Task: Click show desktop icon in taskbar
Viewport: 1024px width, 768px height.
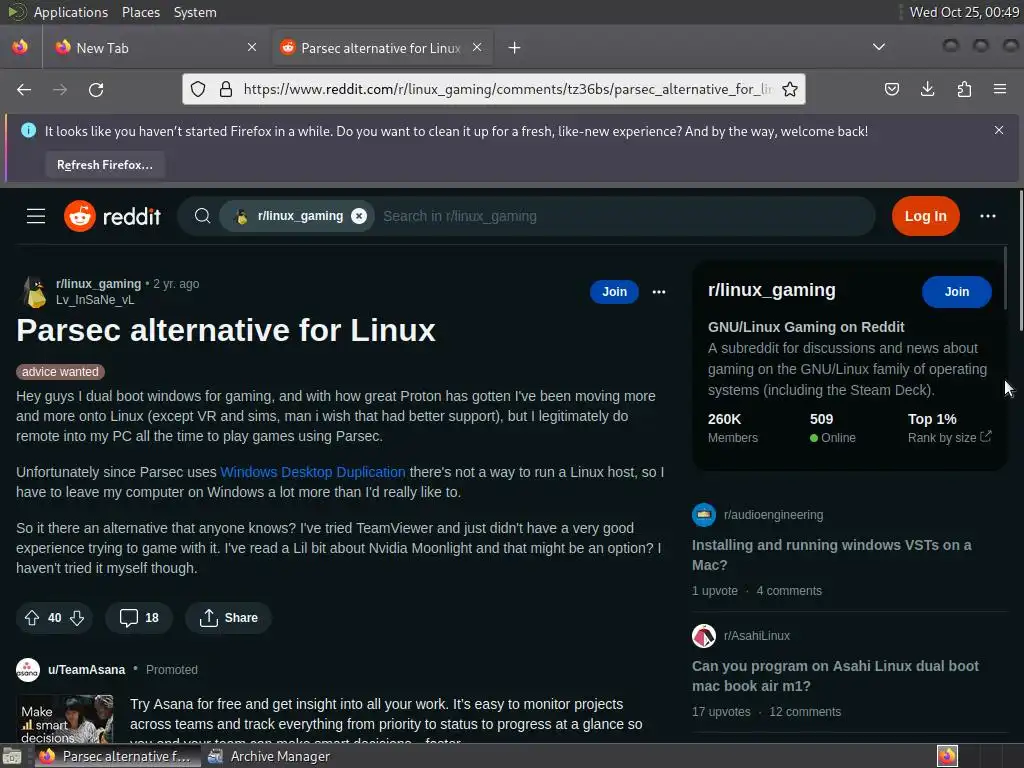Action: pos(12,756)
